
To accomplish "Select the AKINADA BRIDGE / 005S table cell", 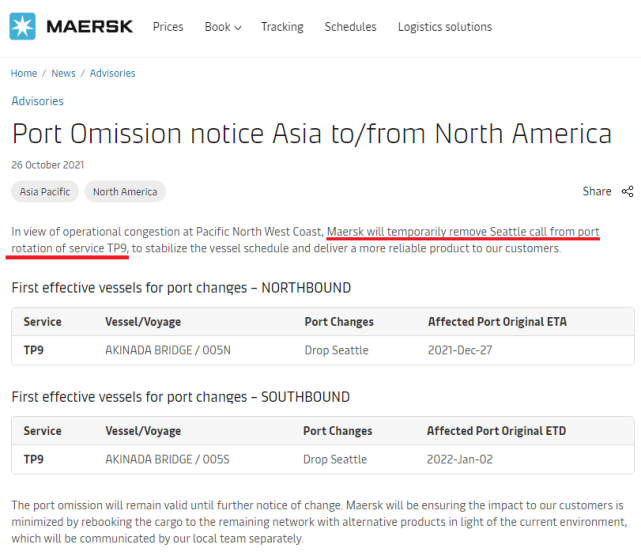I will tap(167, 460).
